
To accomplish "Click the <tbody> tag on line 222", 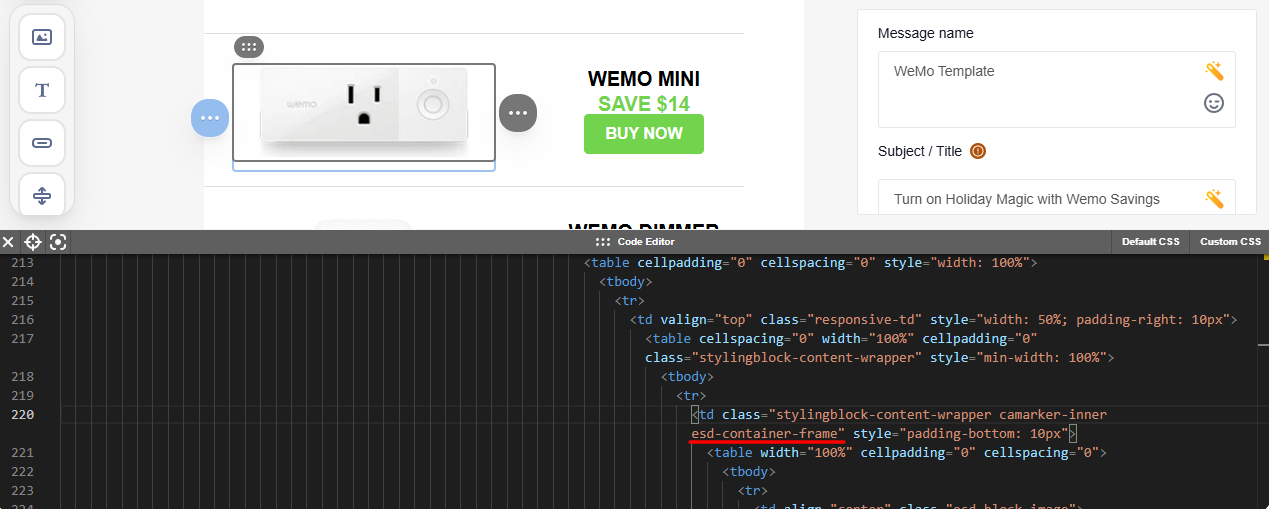I will point(749,471).
